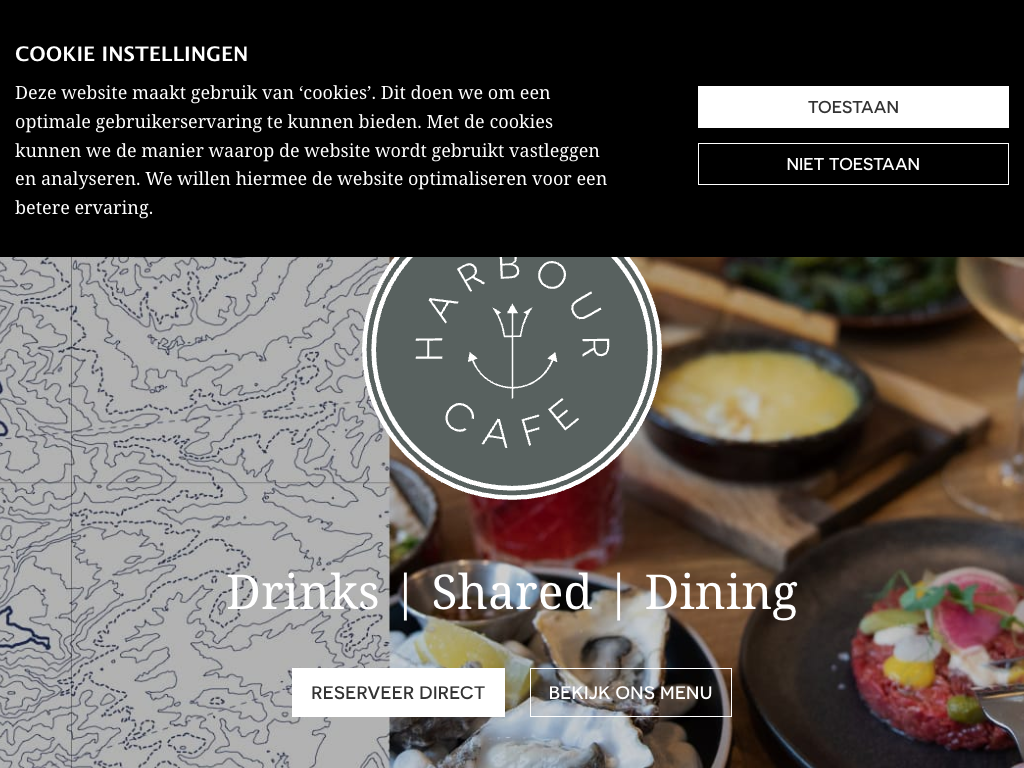1024x768 pixels.
Task: Select the word Dining in the headline
Action: pyautogui.click(x=721, y=593)
